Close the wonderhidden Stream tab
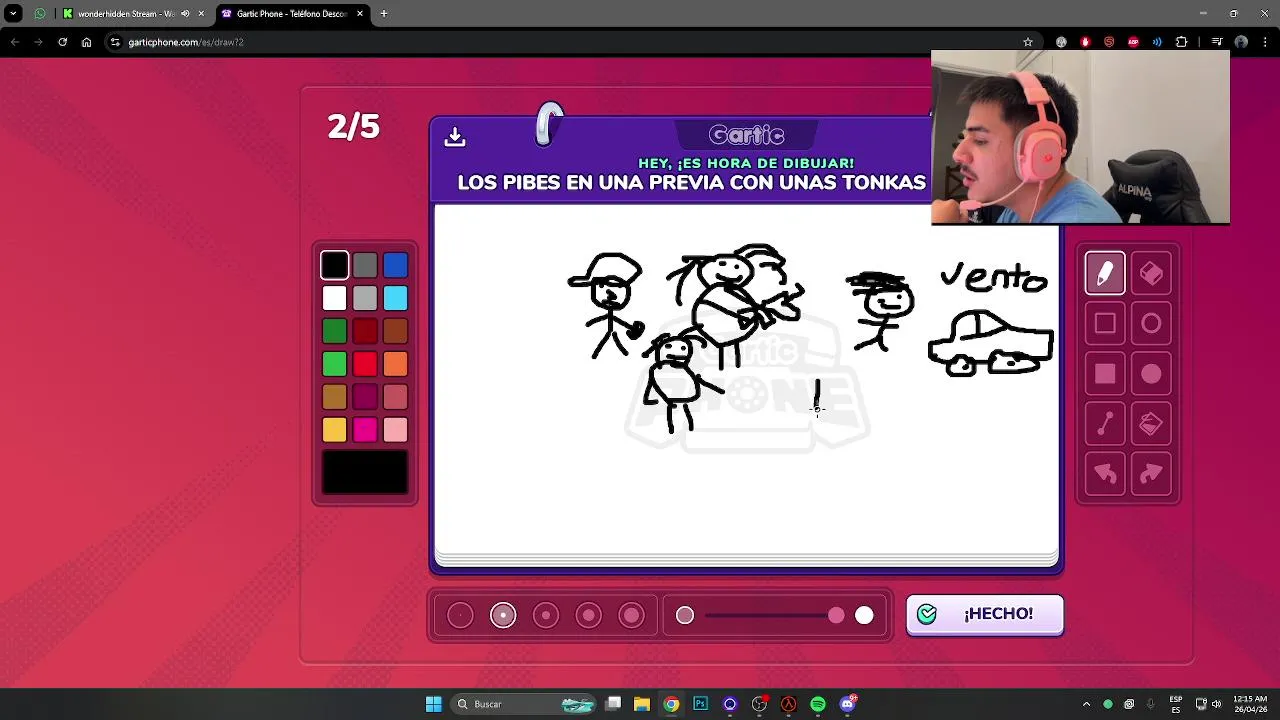This screenshot has width=1280, height=720. click(x=201, y=14)
